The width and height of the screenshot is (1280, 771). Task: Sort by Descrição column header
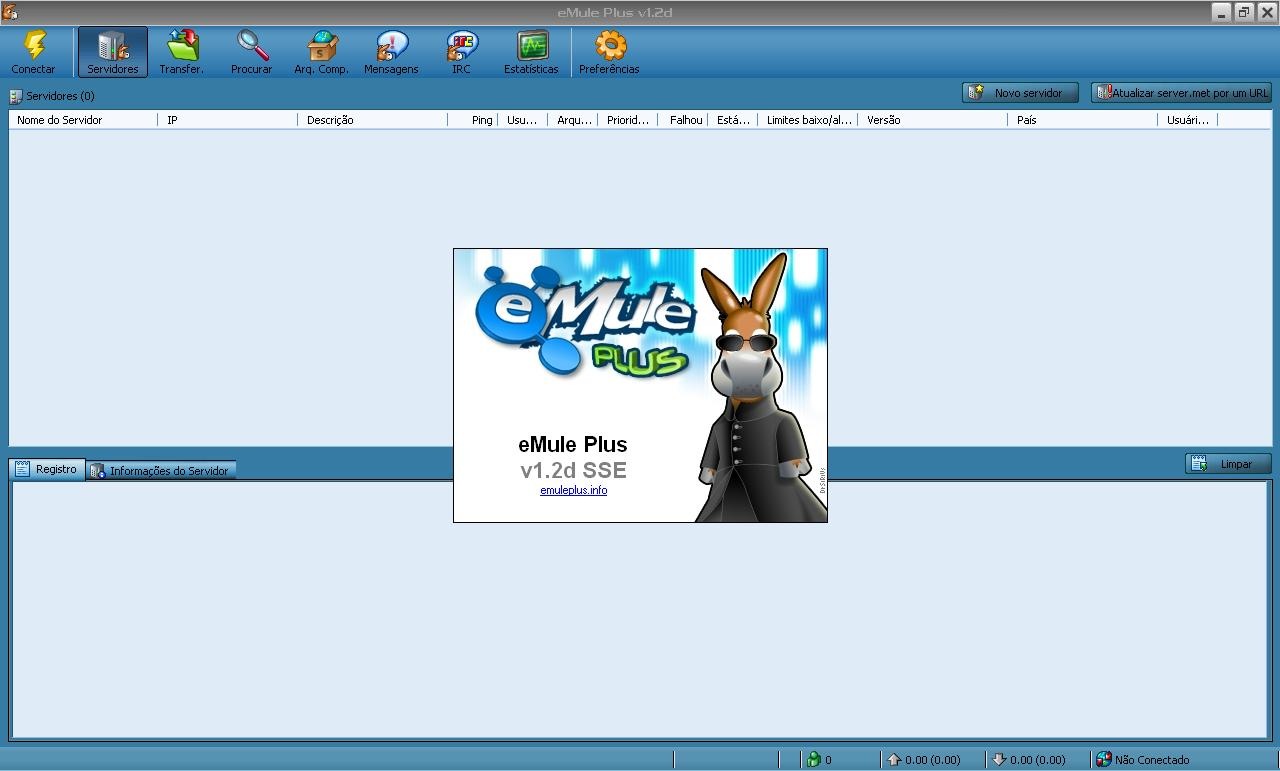pyautogui.click(x=372, y=120)
